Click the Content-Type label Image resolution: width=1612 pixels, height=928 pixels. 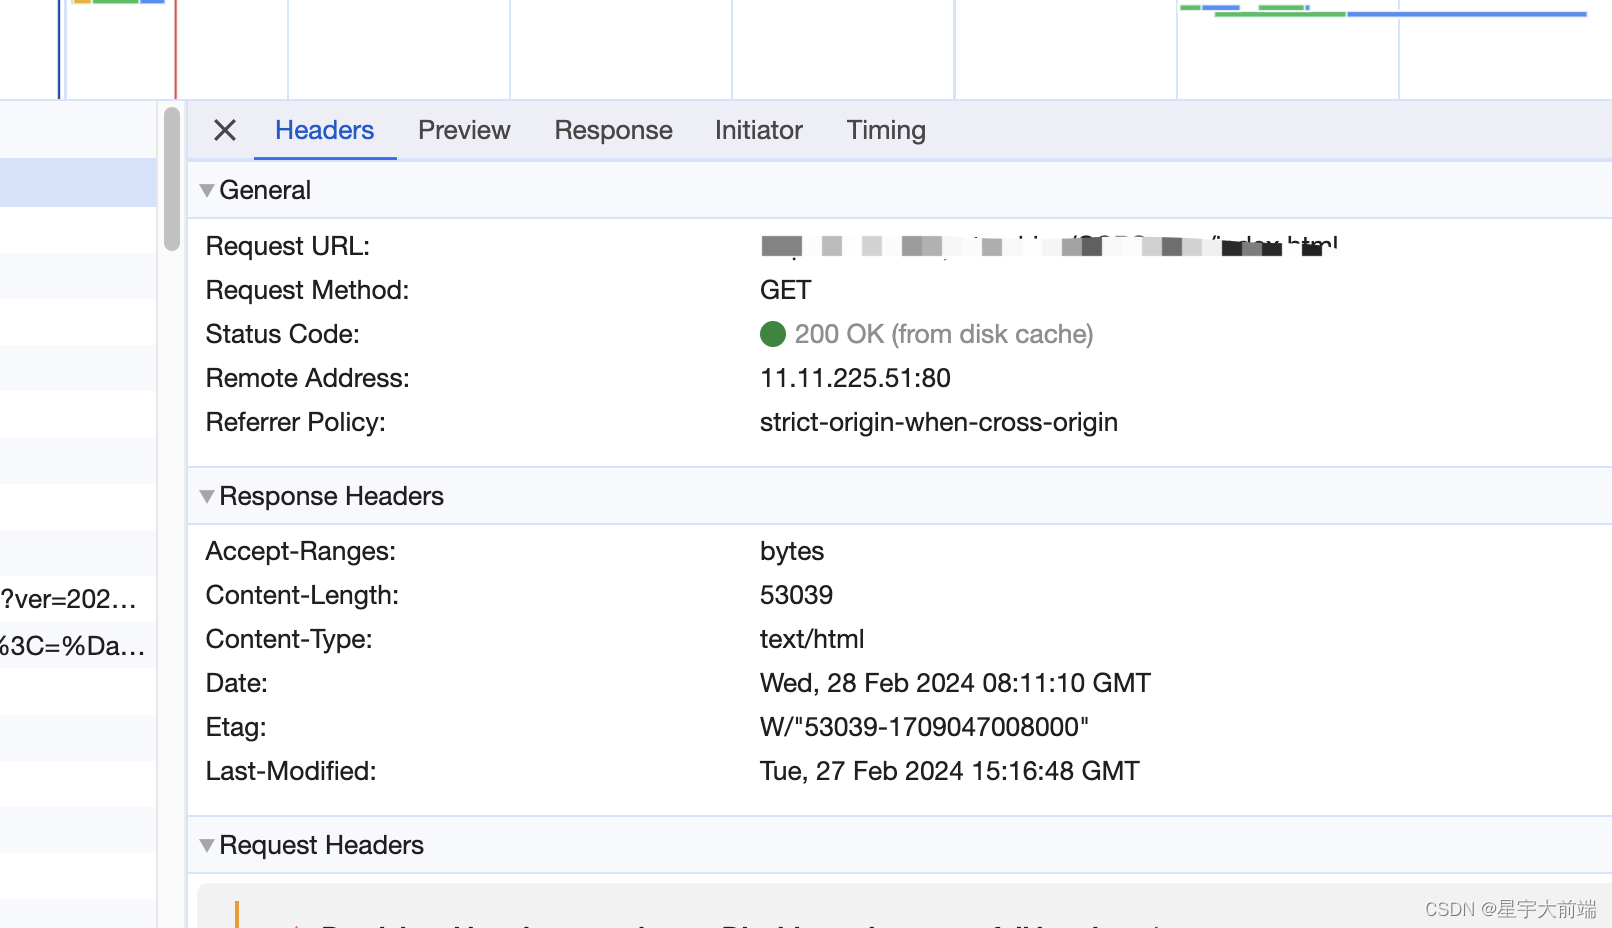click(289, 639)
